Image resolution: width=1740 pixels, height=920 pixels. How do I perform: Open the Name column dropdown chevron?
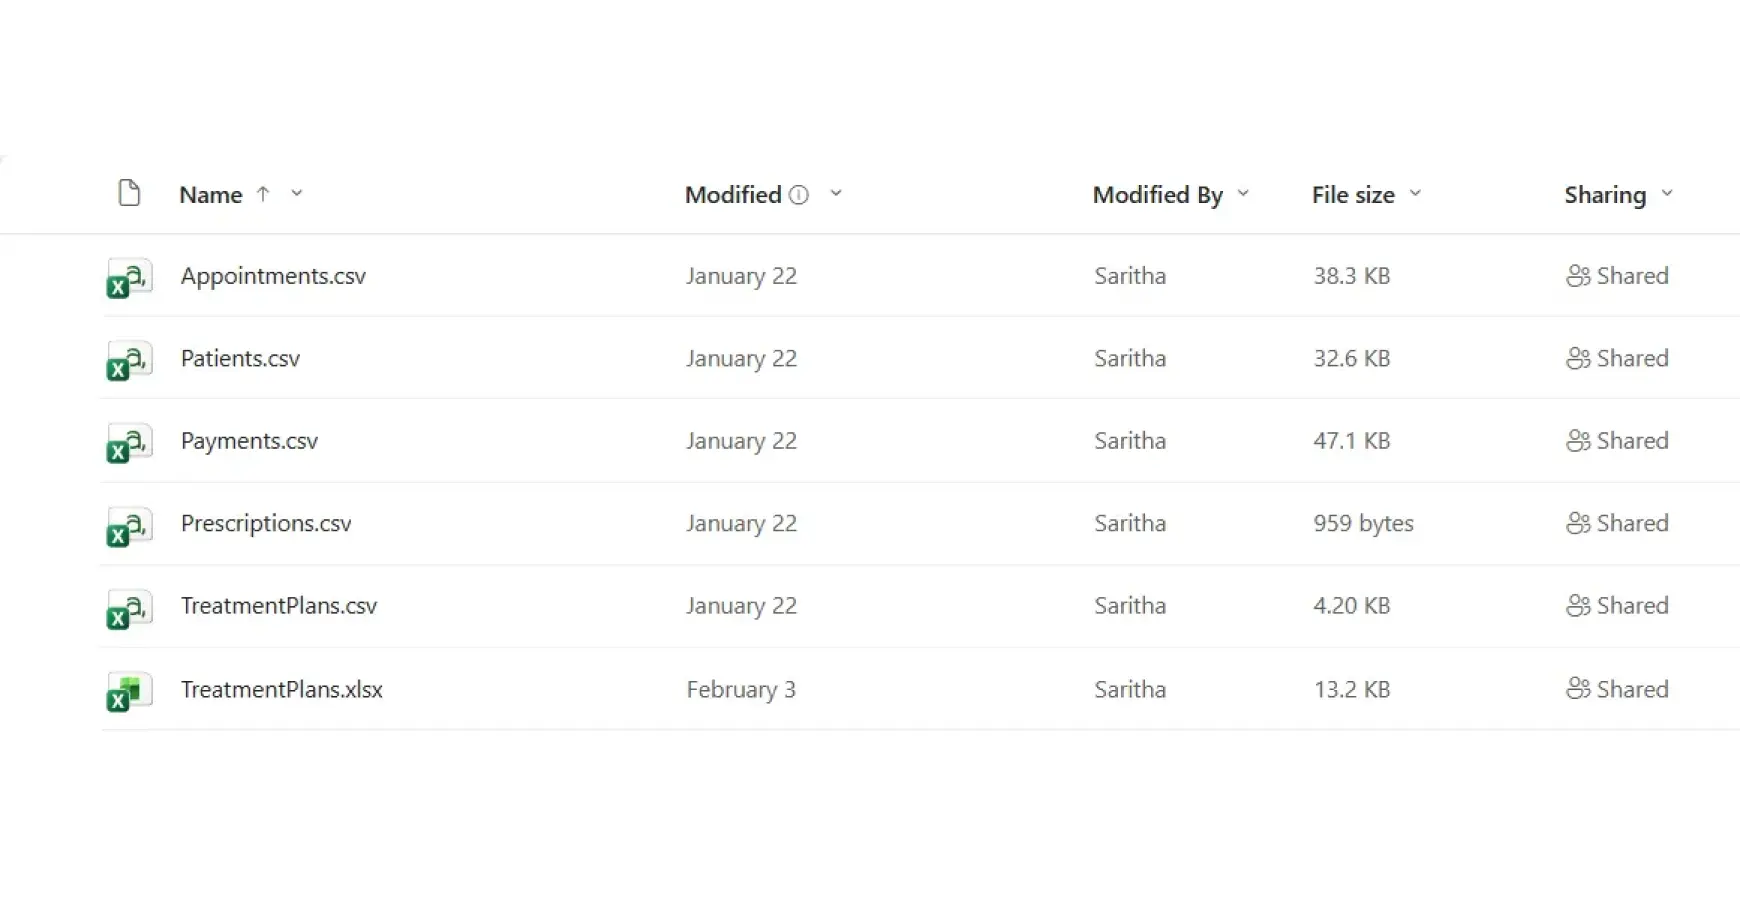pyautogui.click(x=297, y=193)
